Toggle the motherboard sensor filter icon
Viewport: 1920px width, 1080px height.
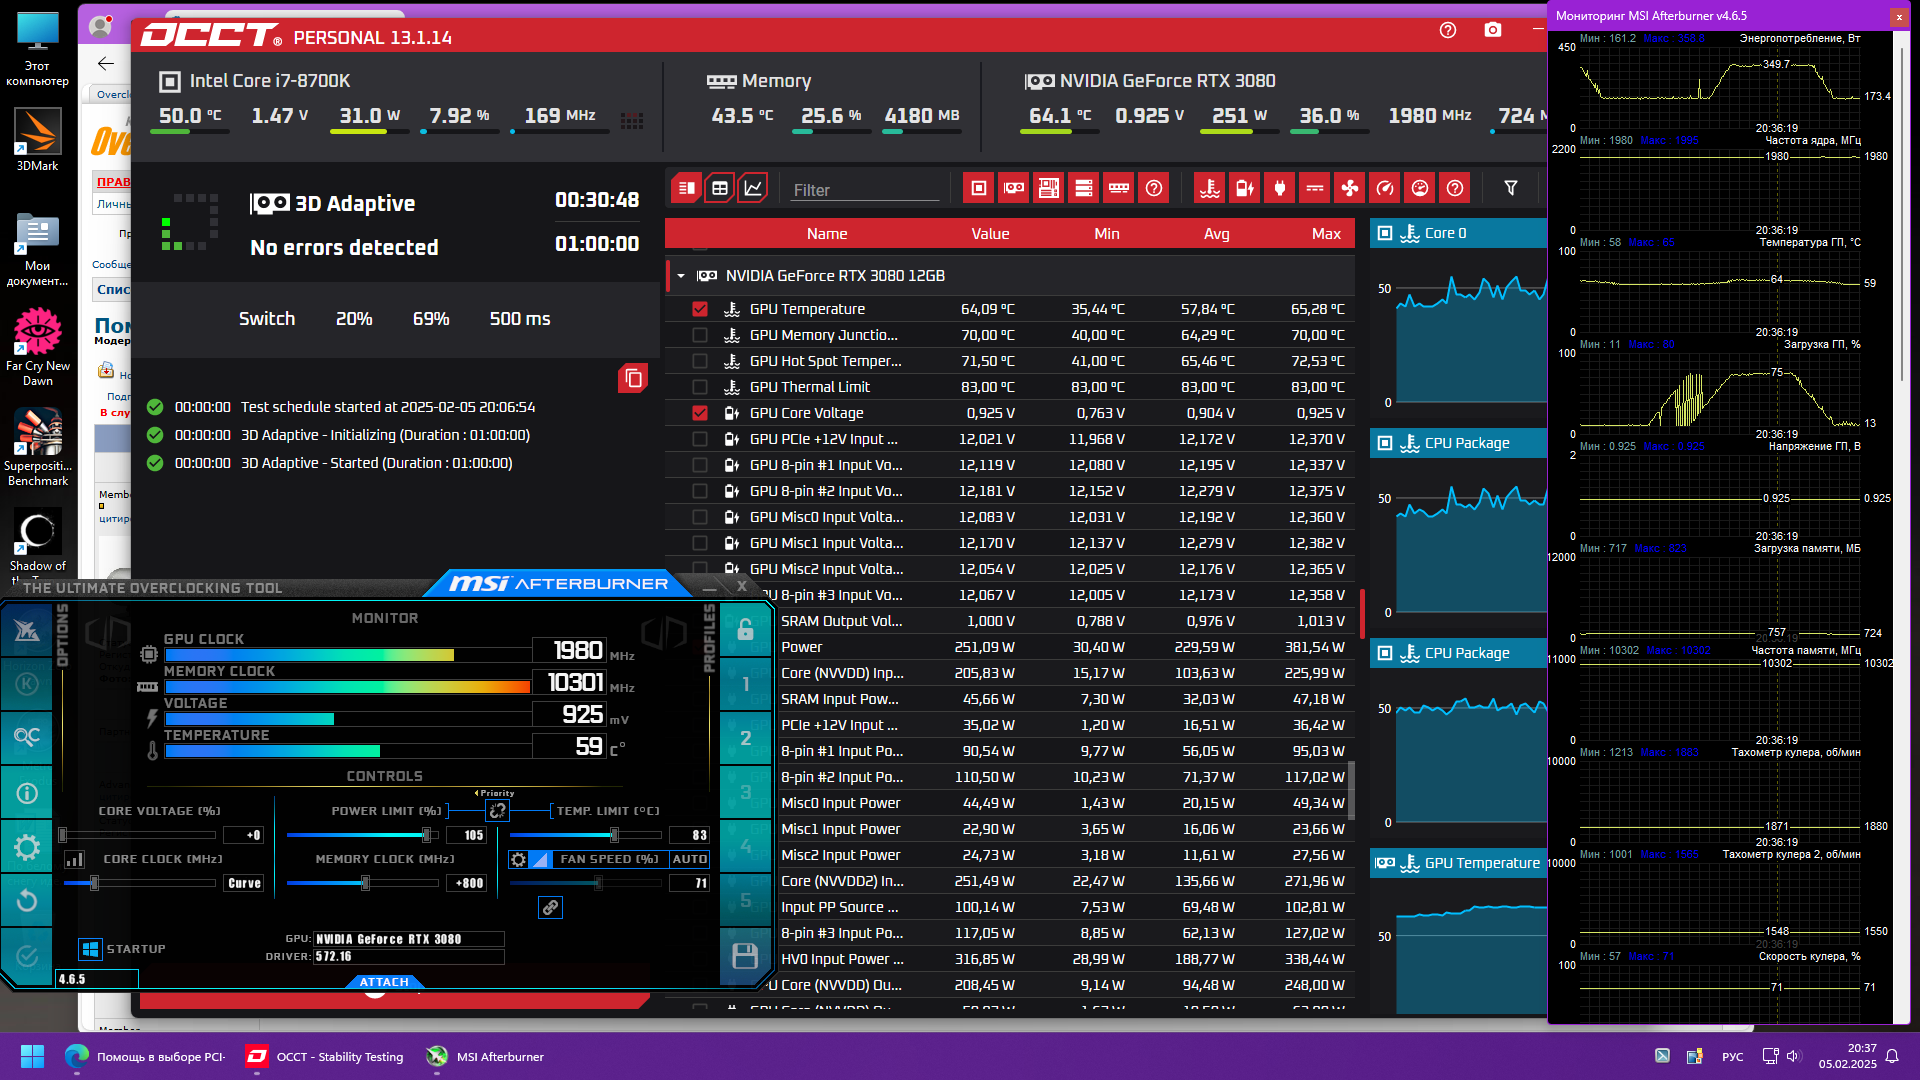[1049, 188]
